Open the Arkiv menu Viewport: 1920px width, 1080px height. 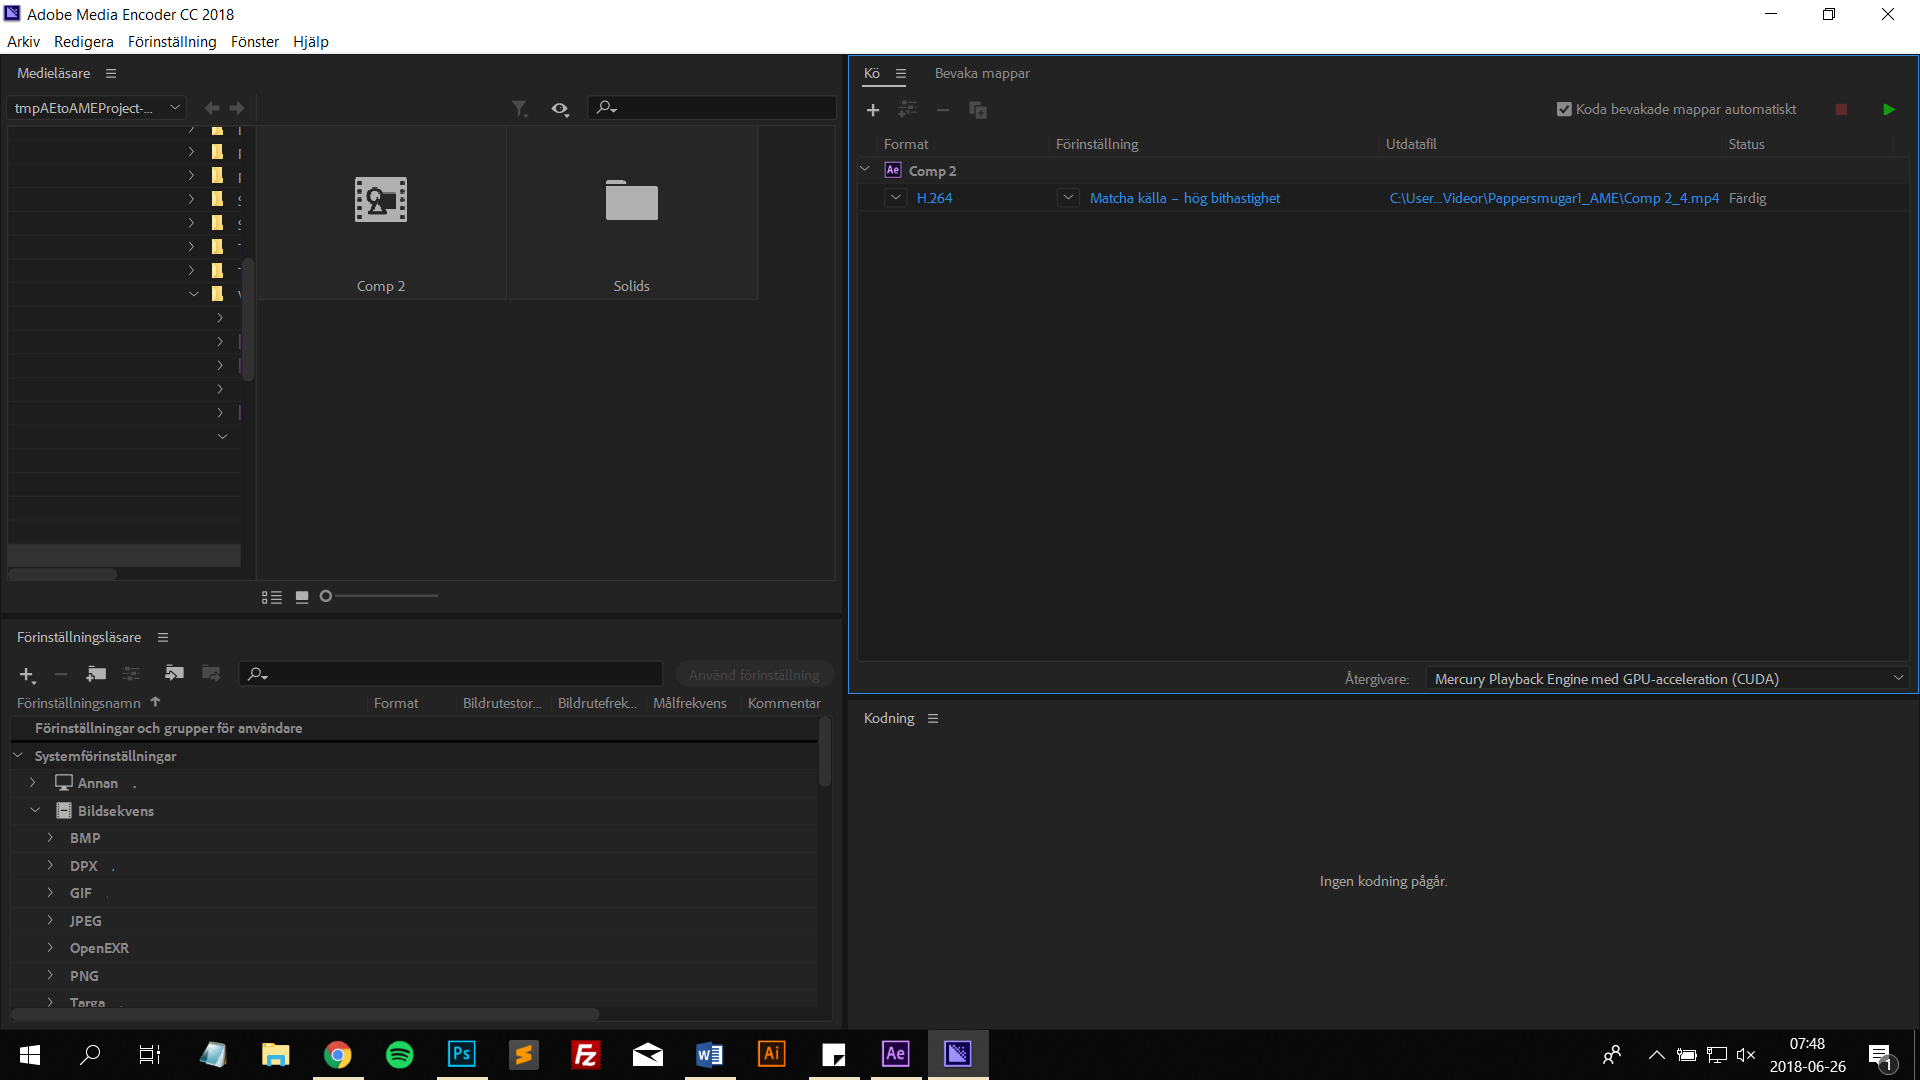[23, 42]
